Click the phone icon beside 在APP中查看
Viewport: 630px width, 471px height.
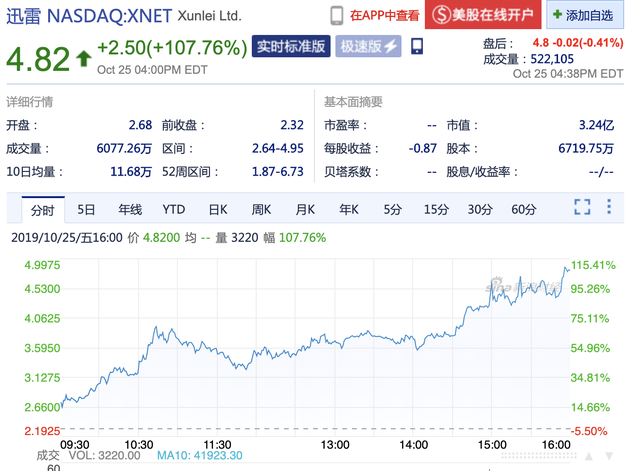click(x=338, y=15)
